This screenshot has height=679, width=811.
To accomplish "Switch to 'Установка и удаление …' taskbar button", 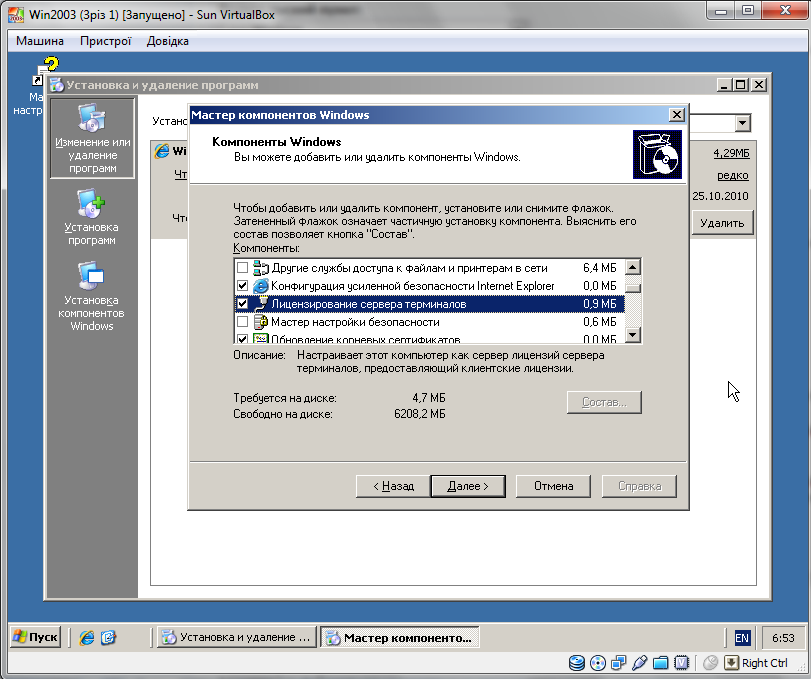I will (x=236, y=638).
